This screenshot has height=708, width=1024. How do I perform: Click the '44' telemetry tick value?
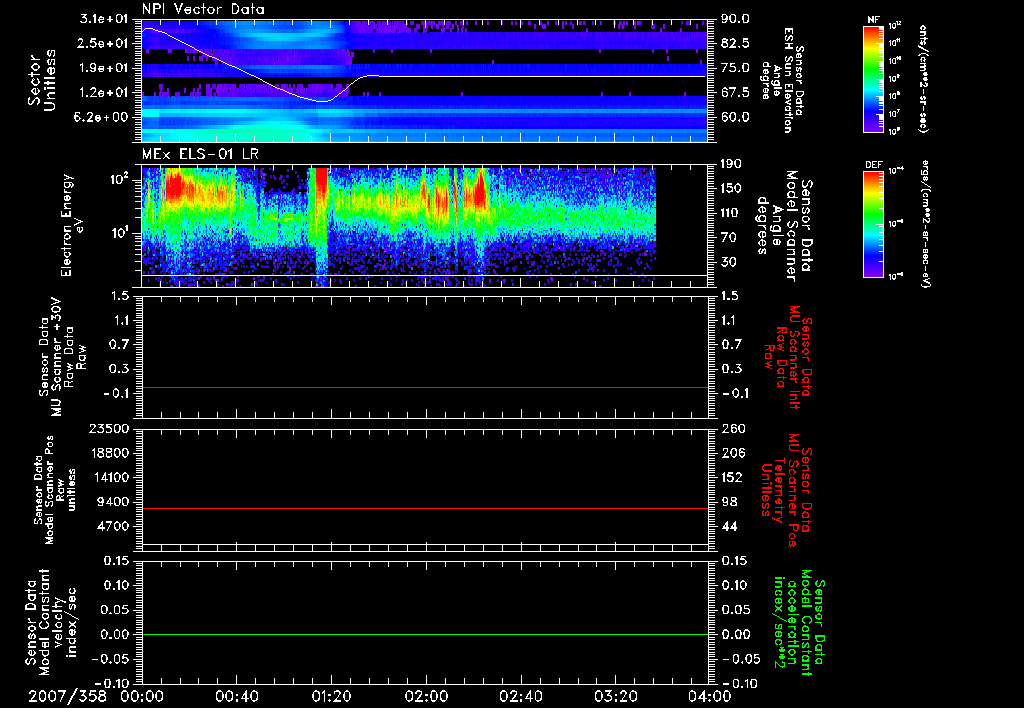[x=729, y=526]
